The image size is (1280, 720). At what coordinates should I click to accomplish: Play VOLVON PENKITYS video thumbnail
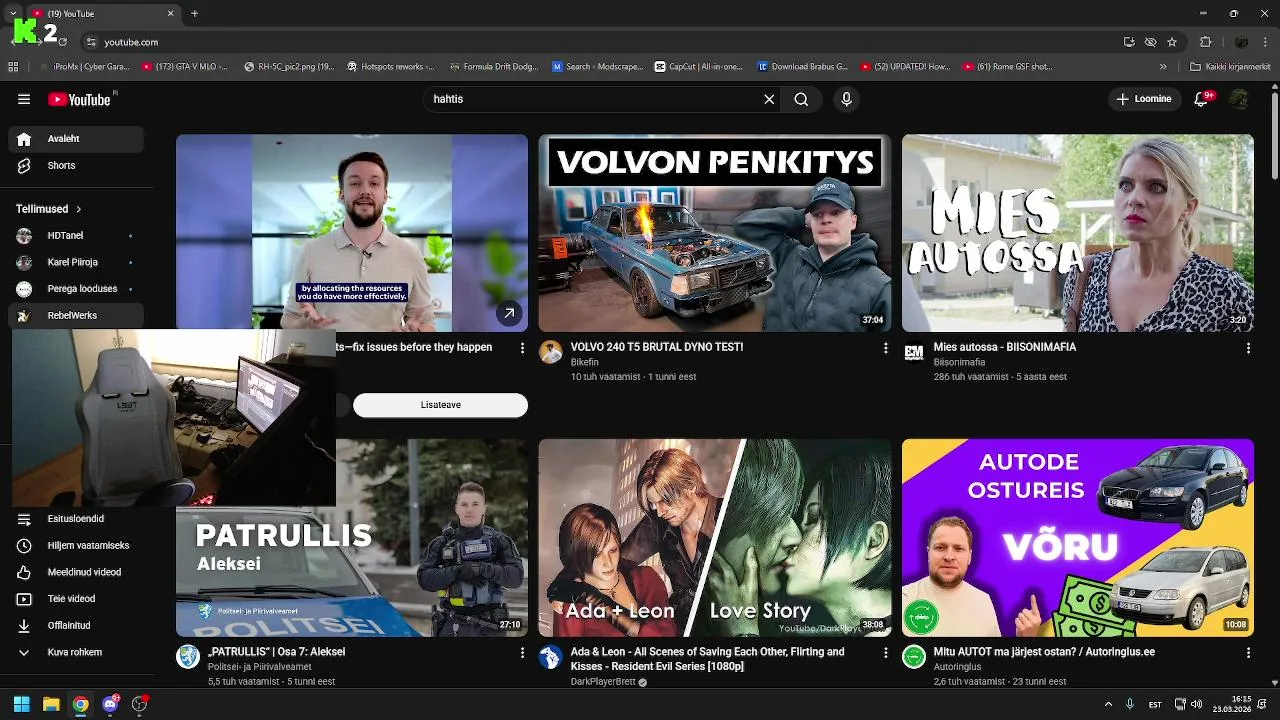tap(715, 233)
